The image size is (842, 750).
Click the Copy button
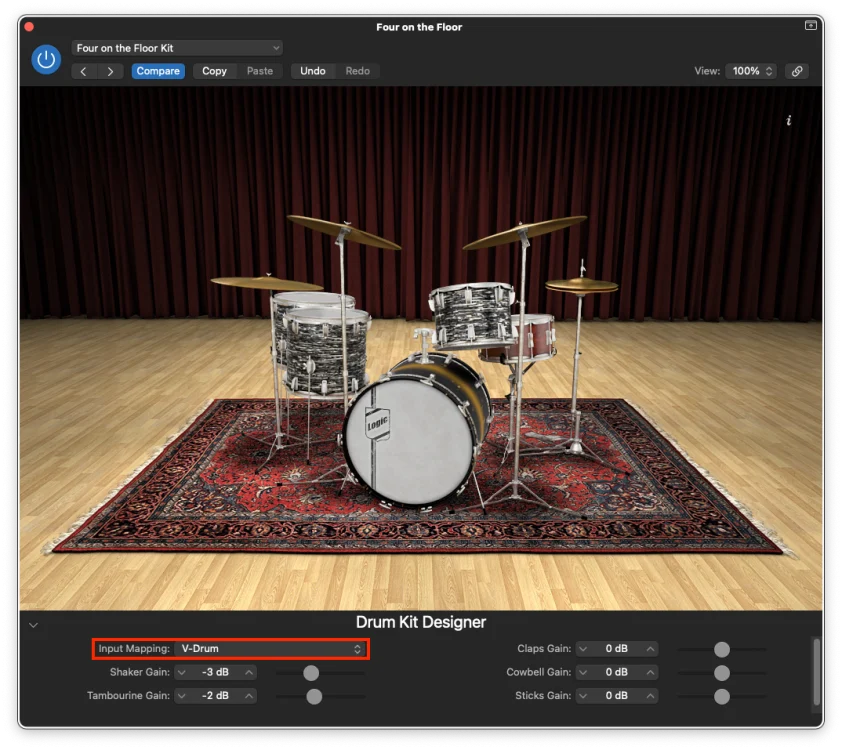point(214,71)
